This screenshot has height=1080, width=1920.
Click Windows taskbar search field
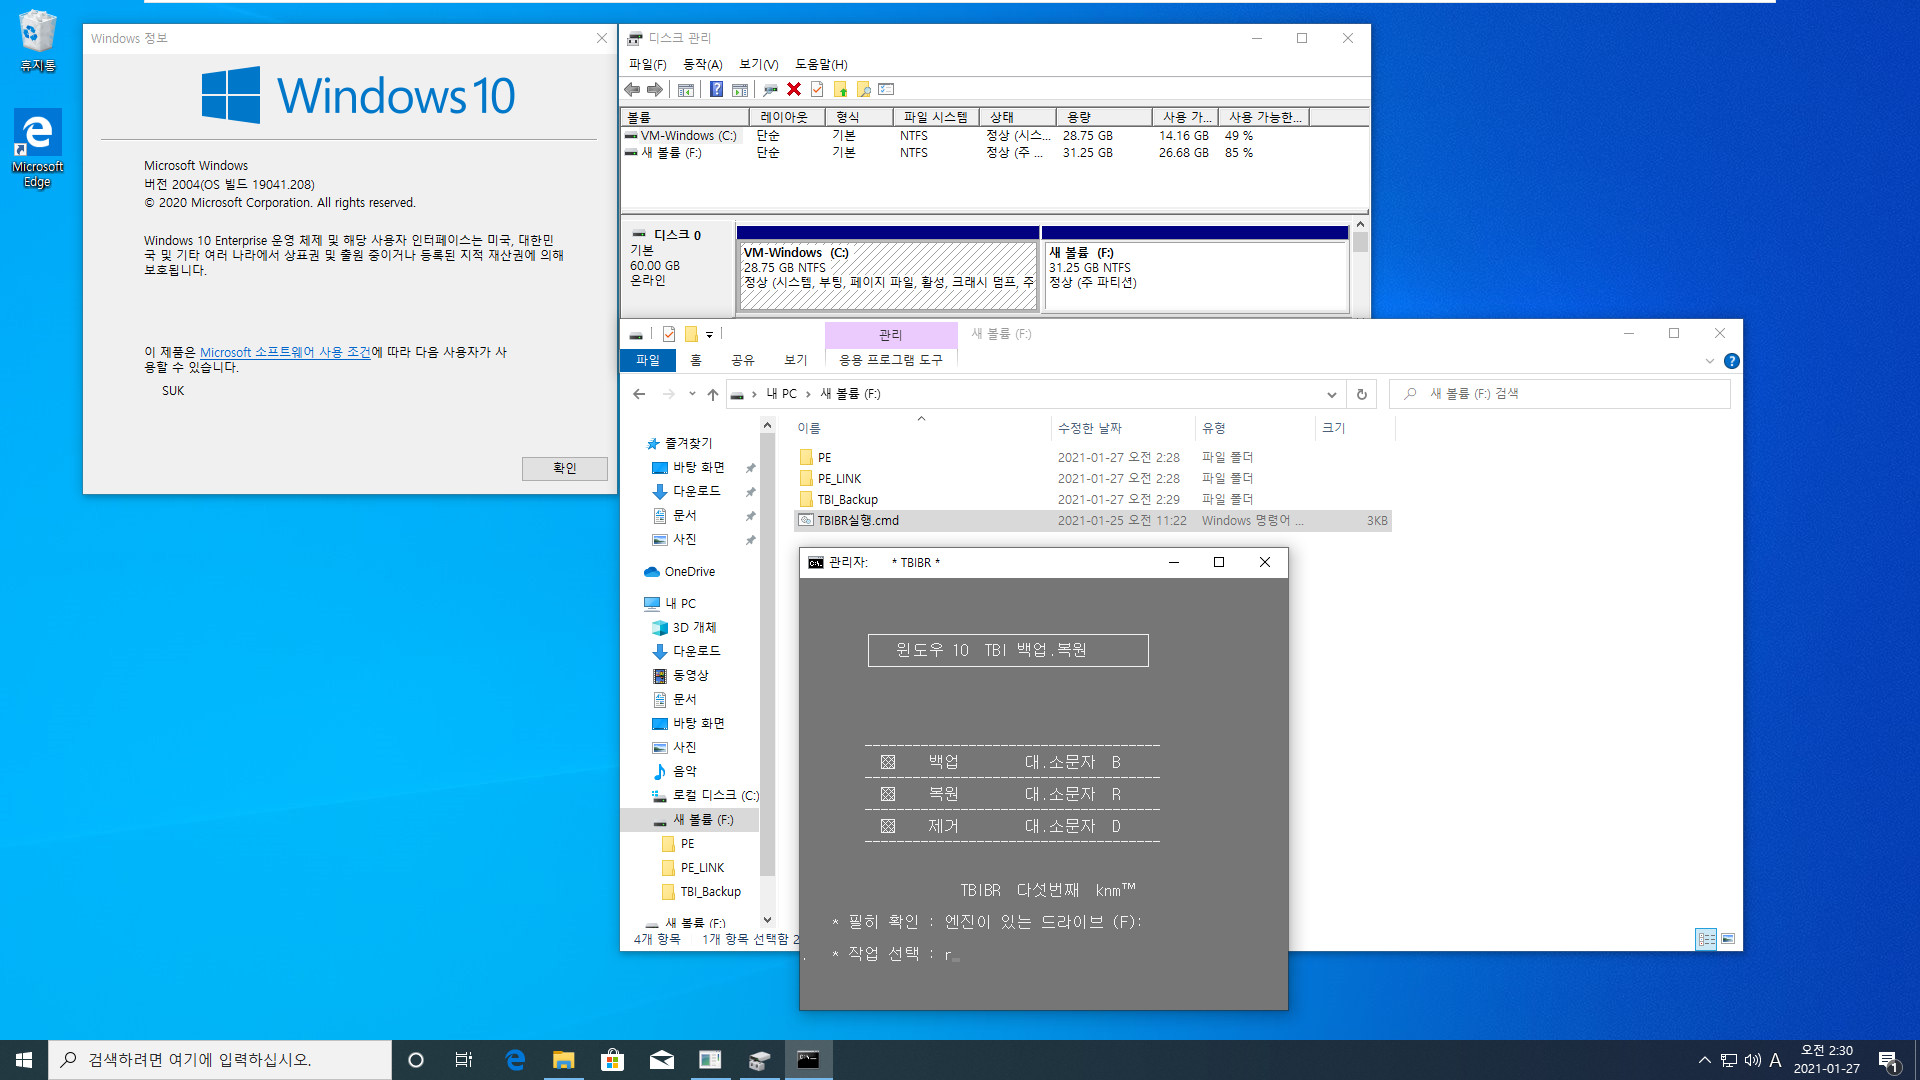220,1060
